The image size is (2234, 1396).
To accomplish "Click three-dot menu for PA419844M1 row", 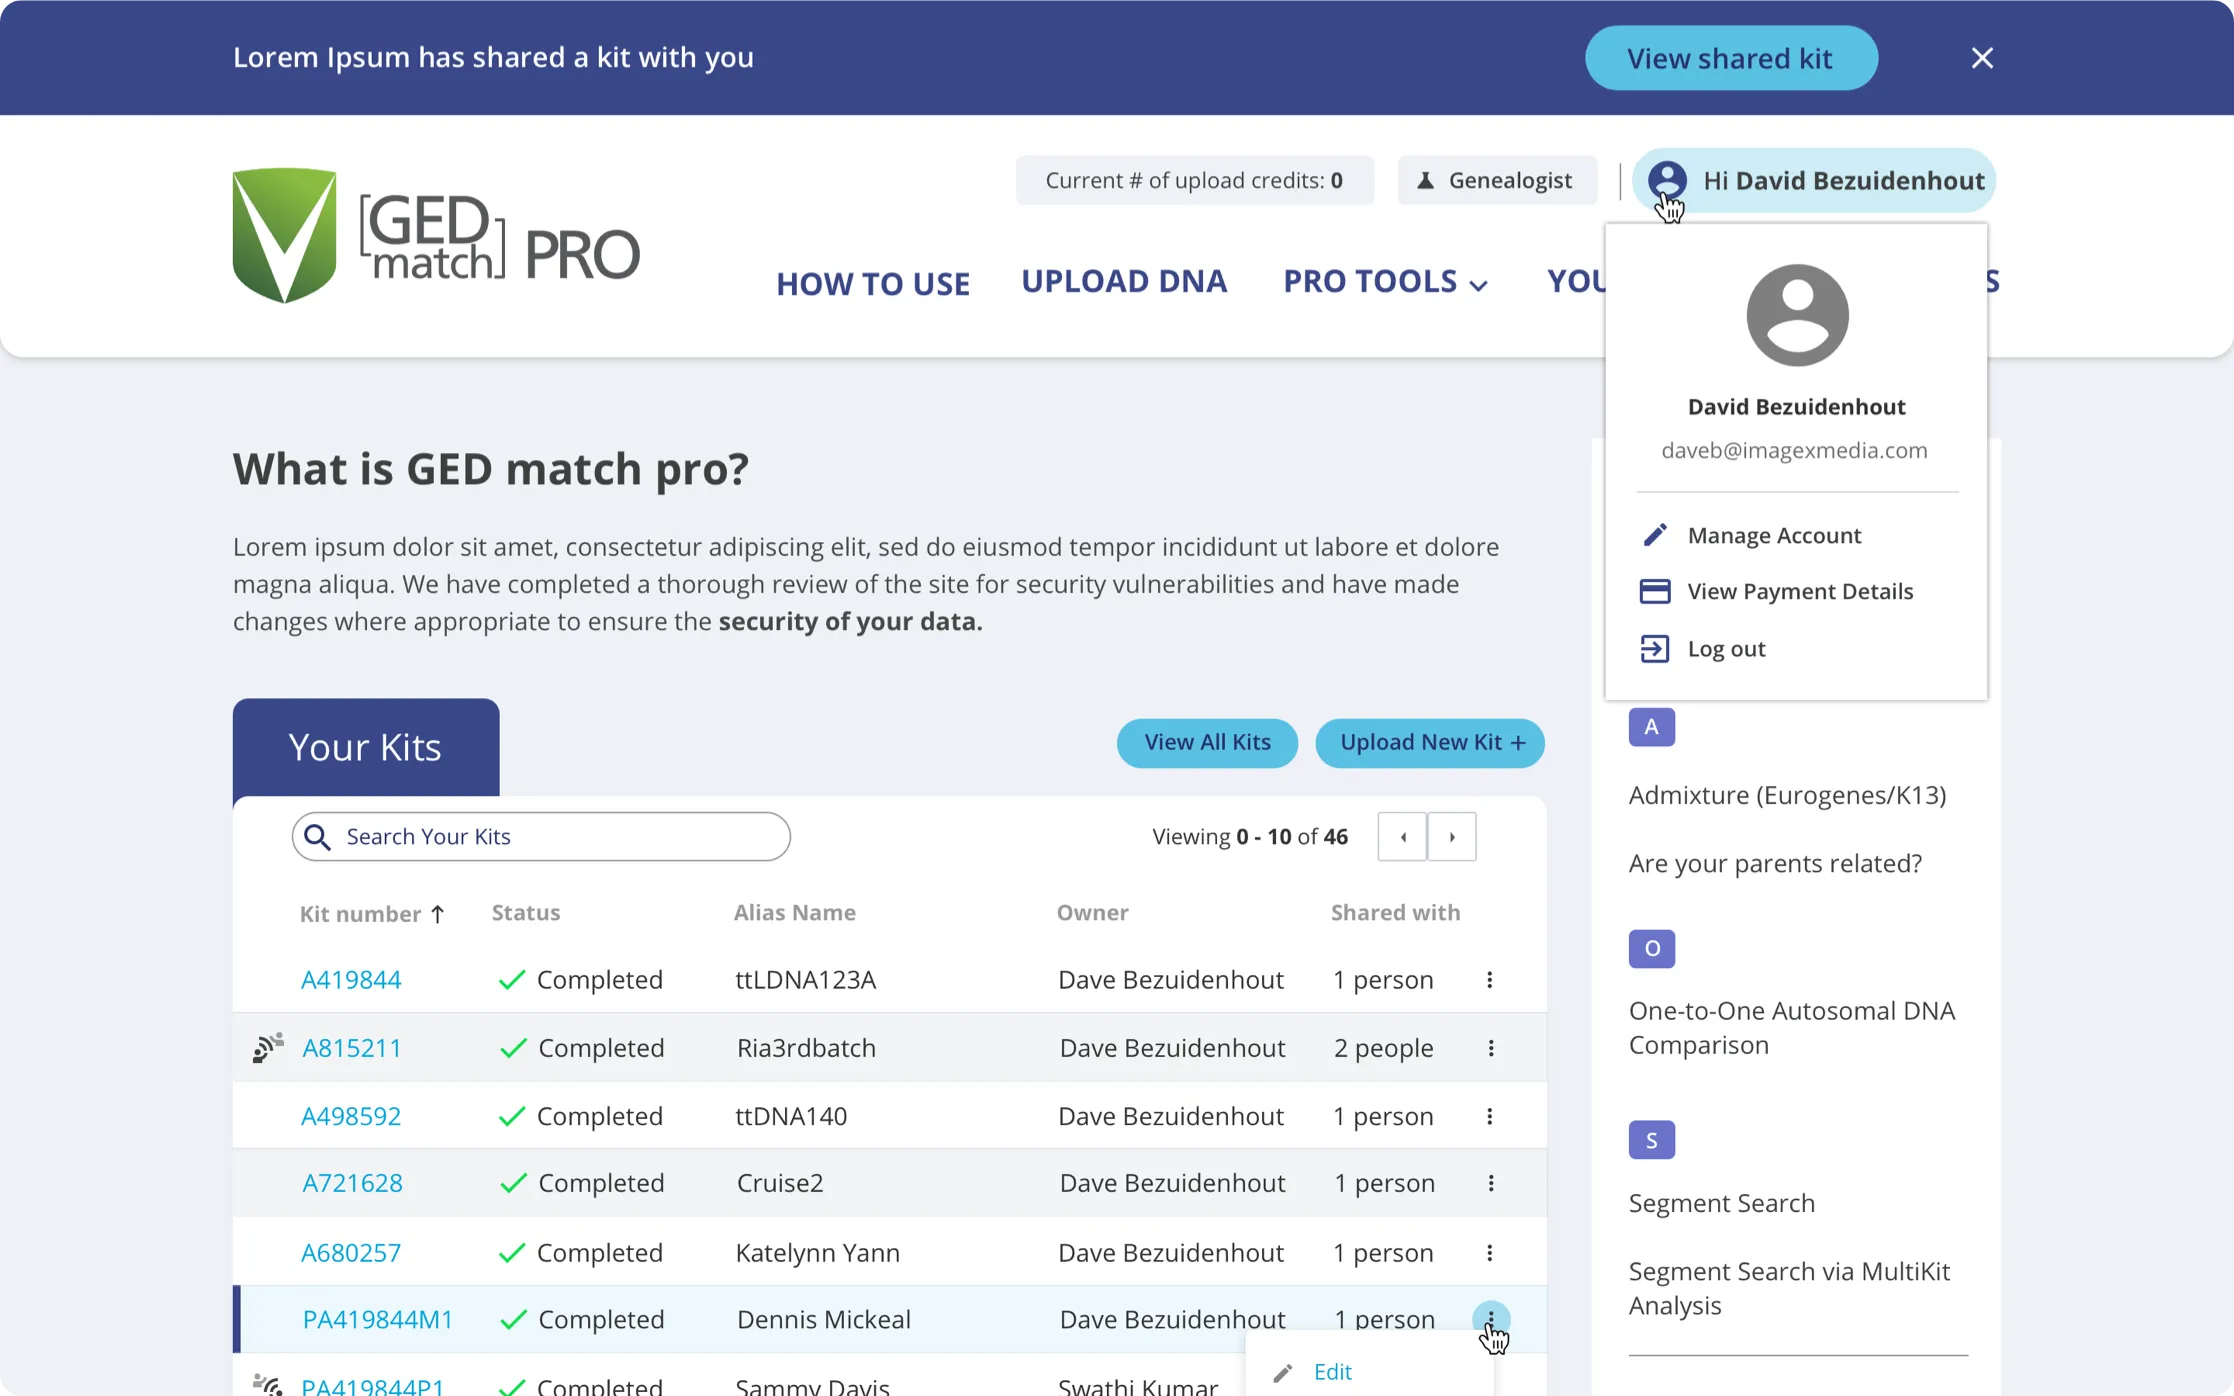I will (1491, 1319).
